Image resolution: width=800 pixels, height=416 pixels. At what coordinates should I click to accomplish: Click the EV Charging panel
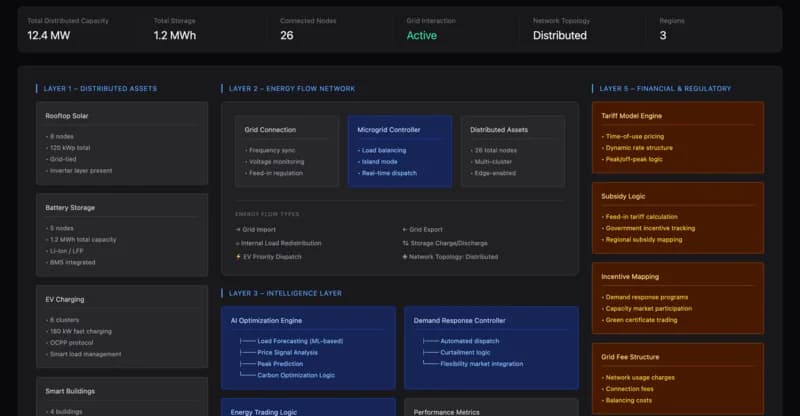pos(123,325)
